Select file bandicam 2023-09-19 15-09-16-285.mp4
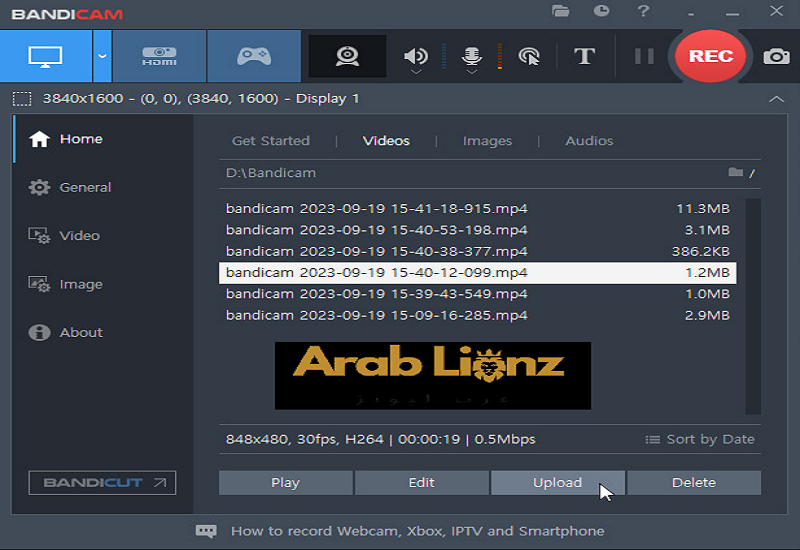Screen dimensions: 800x550 478,316
